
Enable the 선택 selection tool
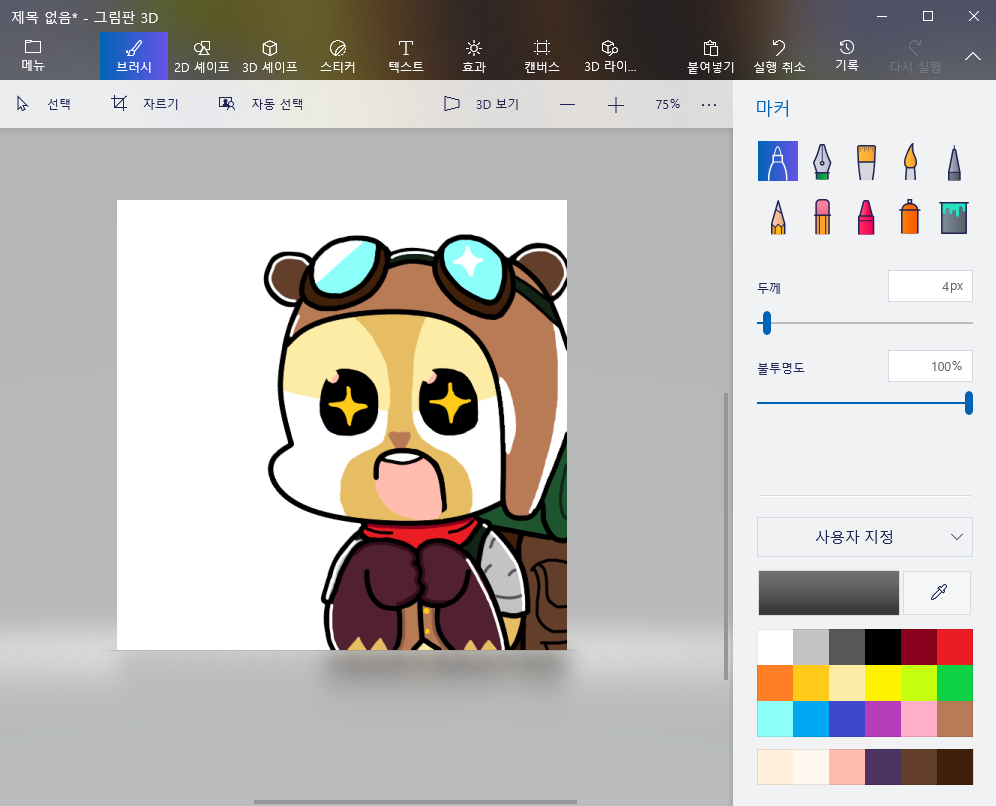pos(45,104)
